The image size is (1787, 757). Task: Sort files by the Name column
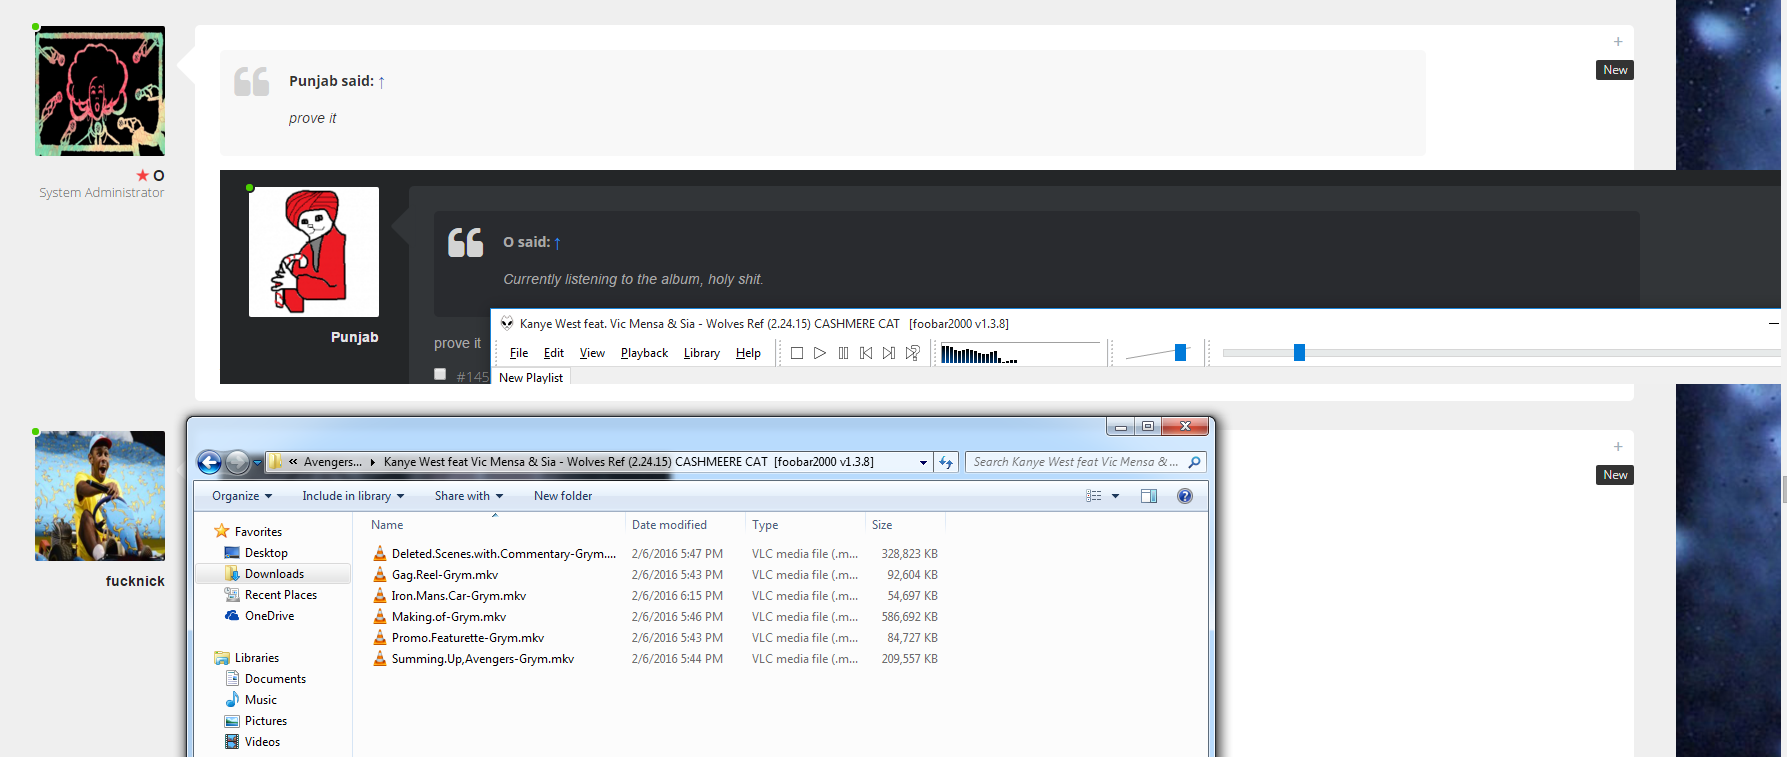point(495,525)
